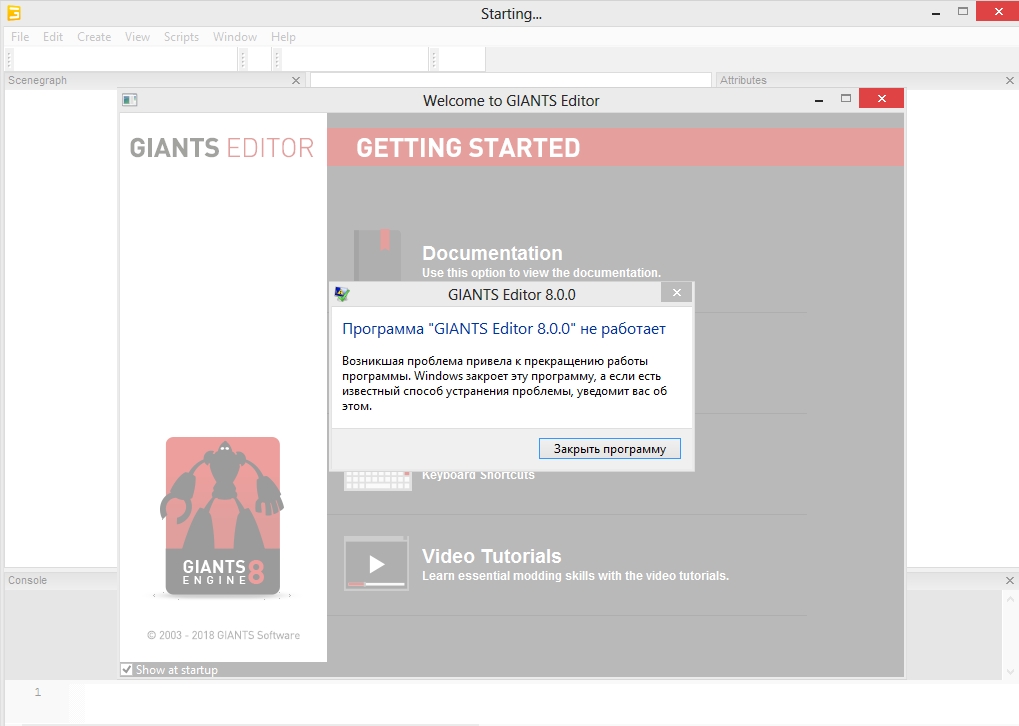Click the Welcome window's title bar icon

pos(129,100)
